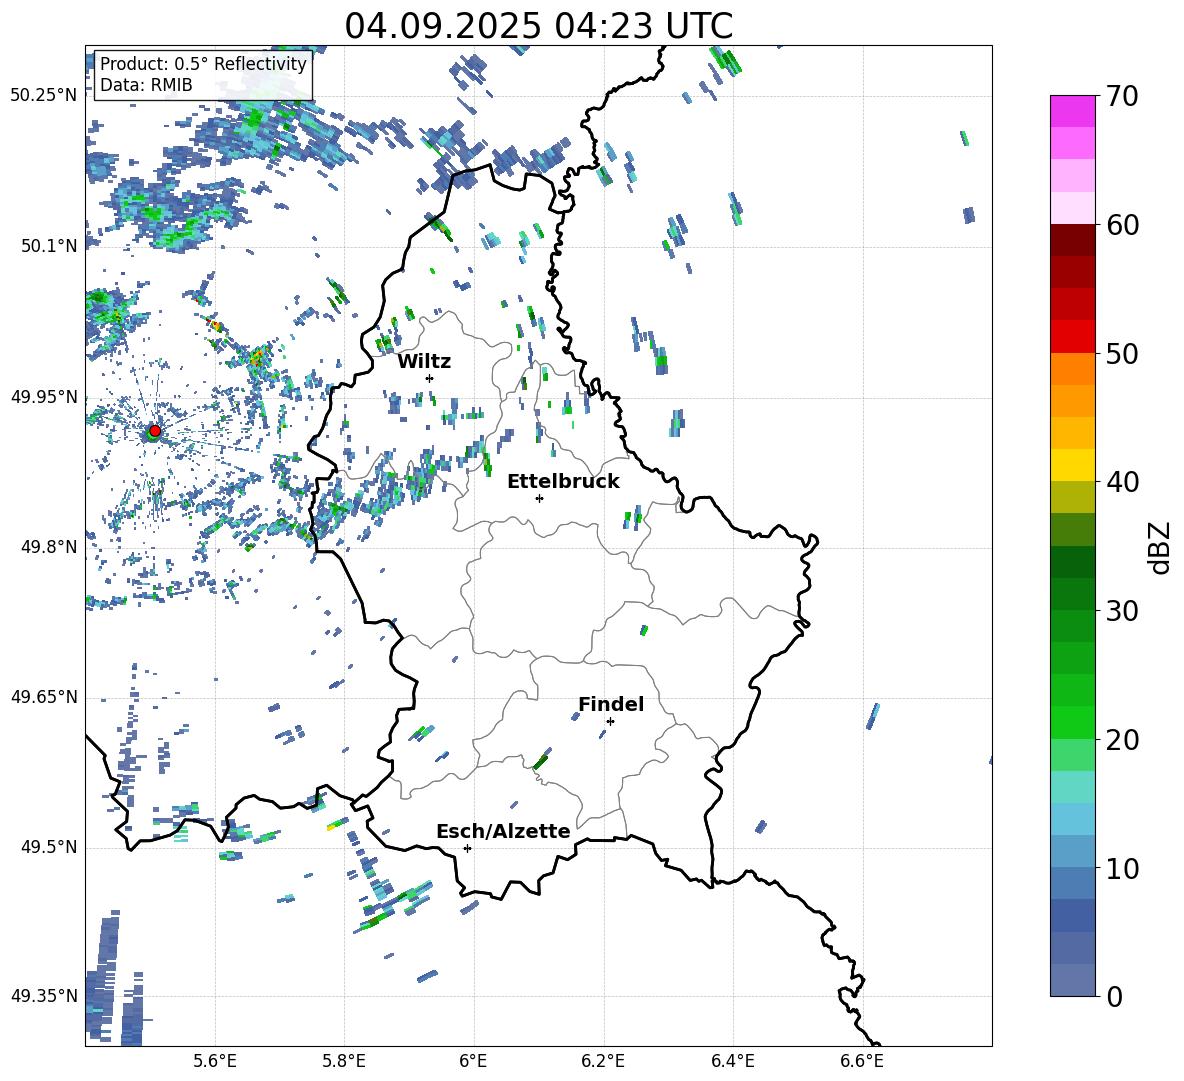
Task: Click the colorbar tick label 50
Action: [1122, 354]
